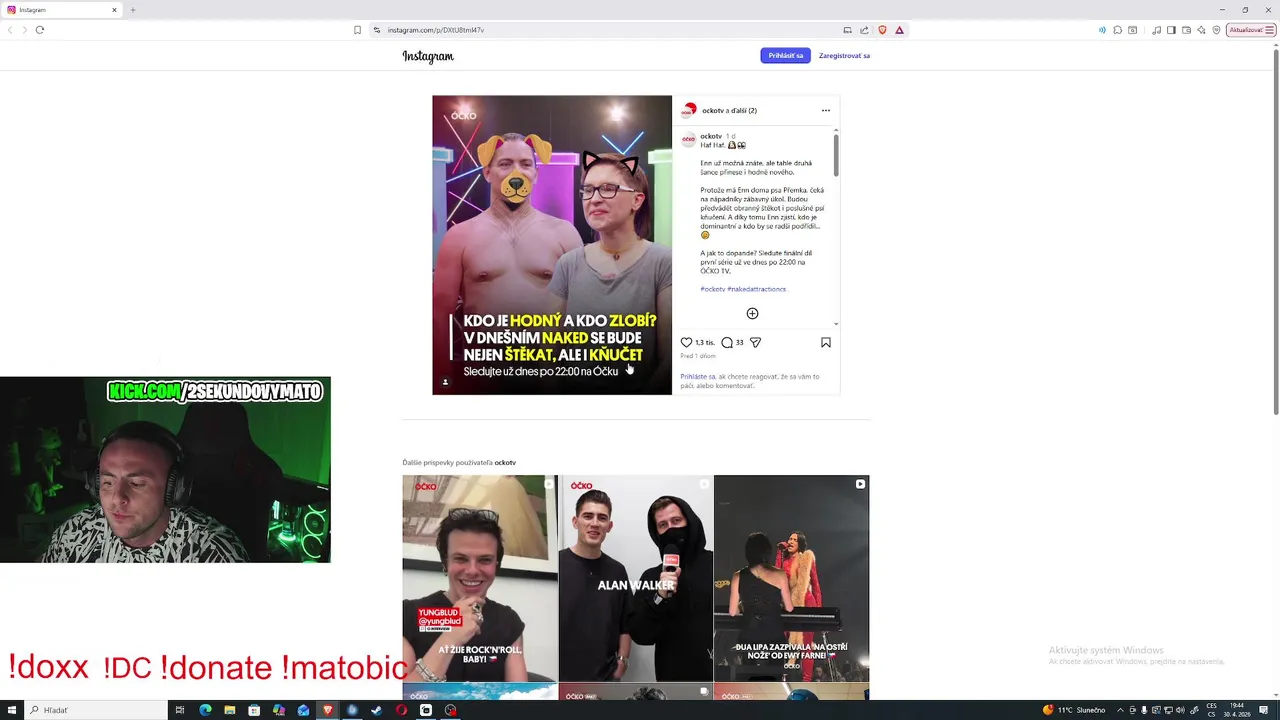
Task: Open the #nakedattractioncs hashtag
Action: [x=757, y=289]
